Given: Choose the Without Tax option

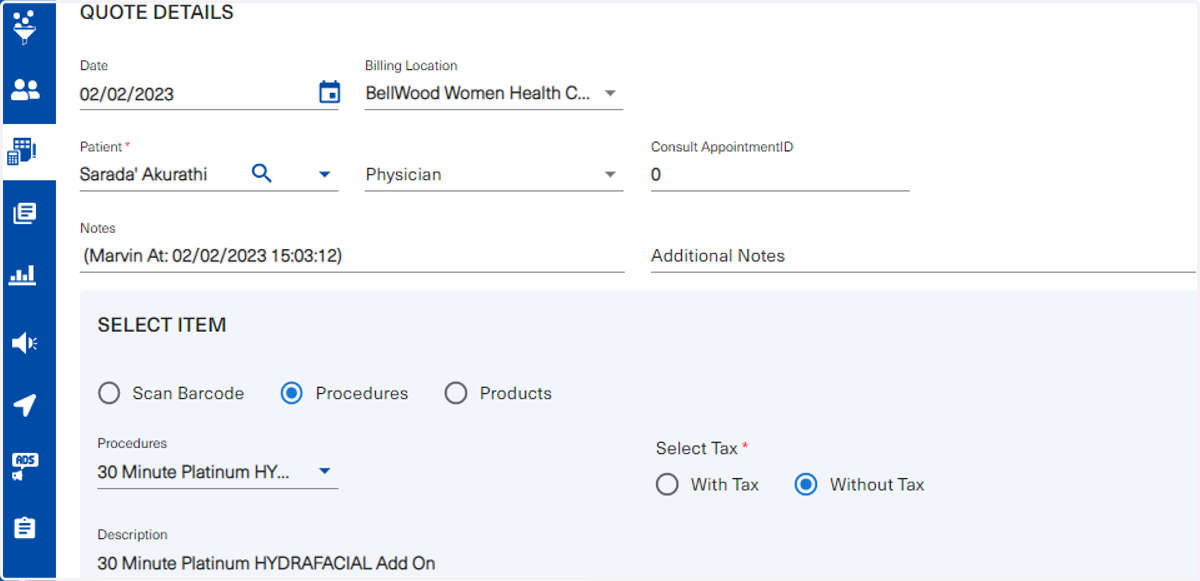Looking at the screenshot, I should click(x=806, y=485).
